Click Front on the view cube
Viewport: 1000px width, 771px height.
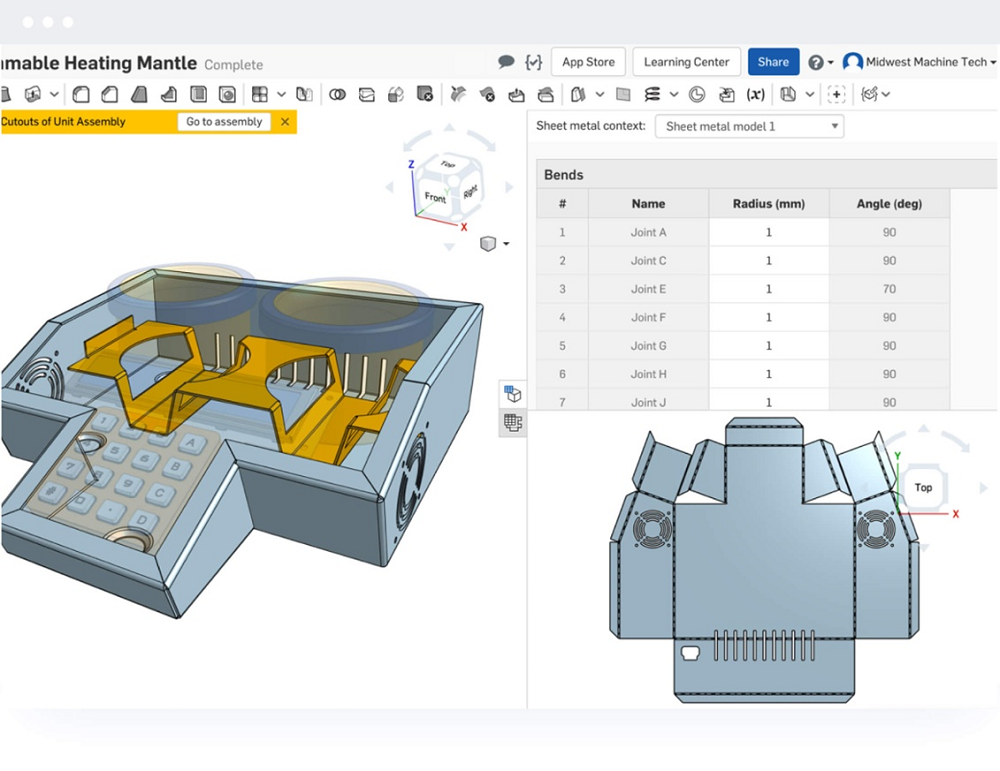pos(434,197)
